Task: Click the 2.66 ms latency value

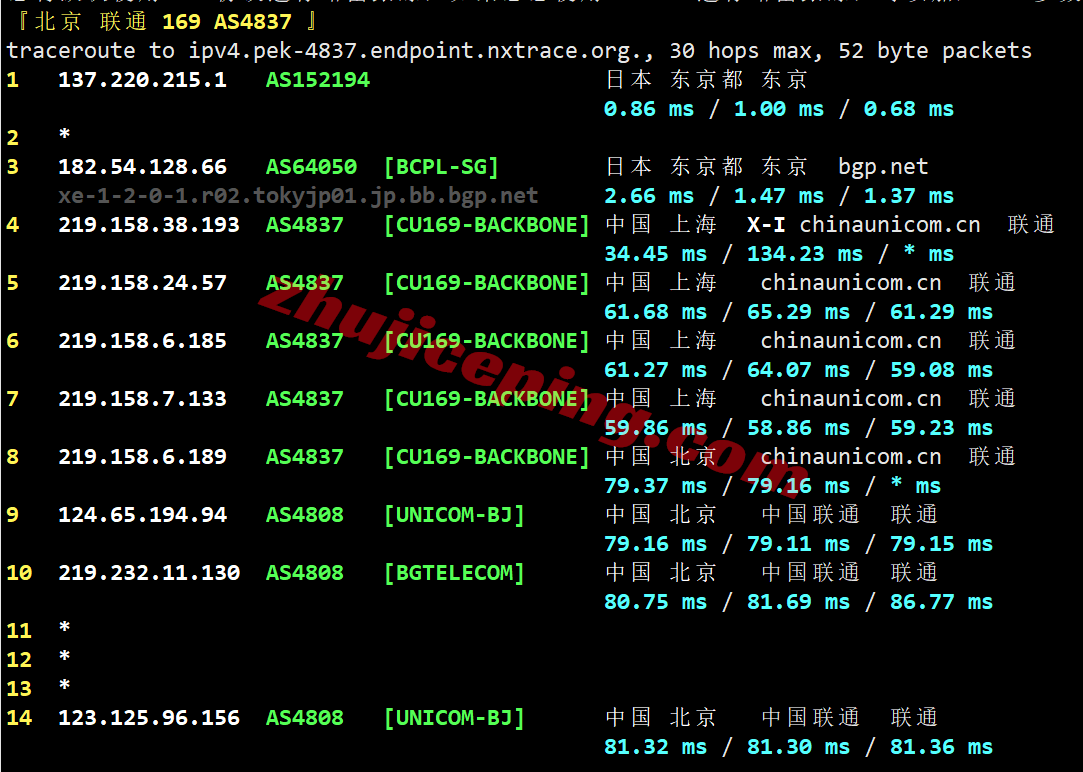Action: (649, 196)
